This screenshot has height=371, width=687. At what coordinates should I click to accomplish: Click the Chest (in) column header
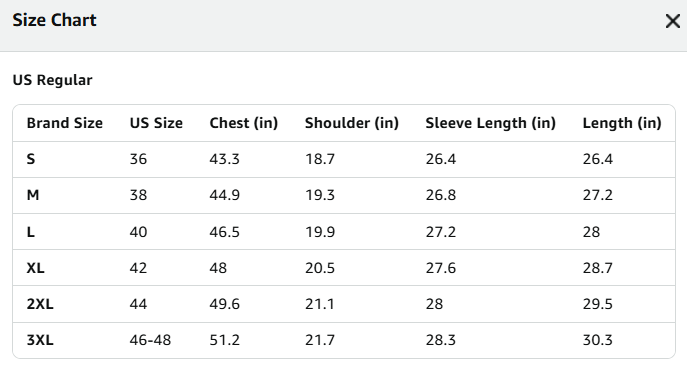pos(244,123)
